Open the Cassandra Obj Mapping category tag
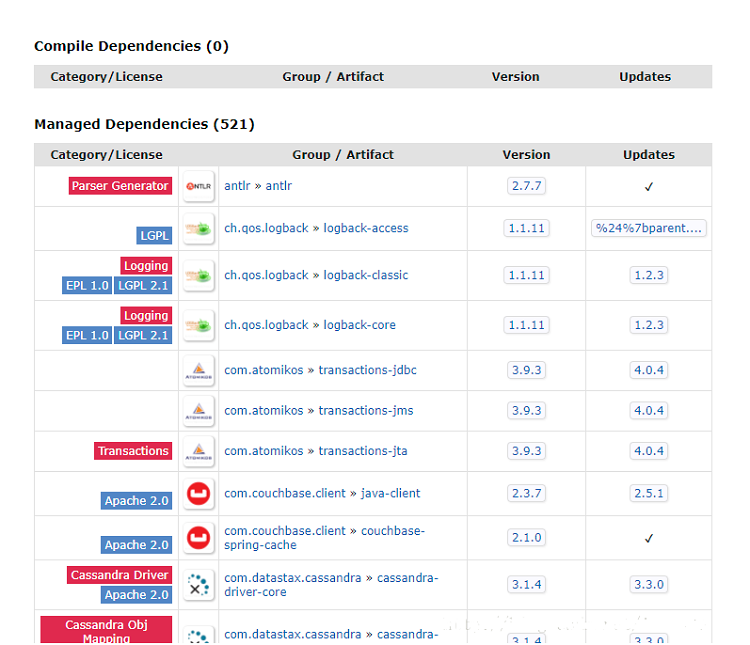This screenshot has width=750, height=645. click(106, 630)
